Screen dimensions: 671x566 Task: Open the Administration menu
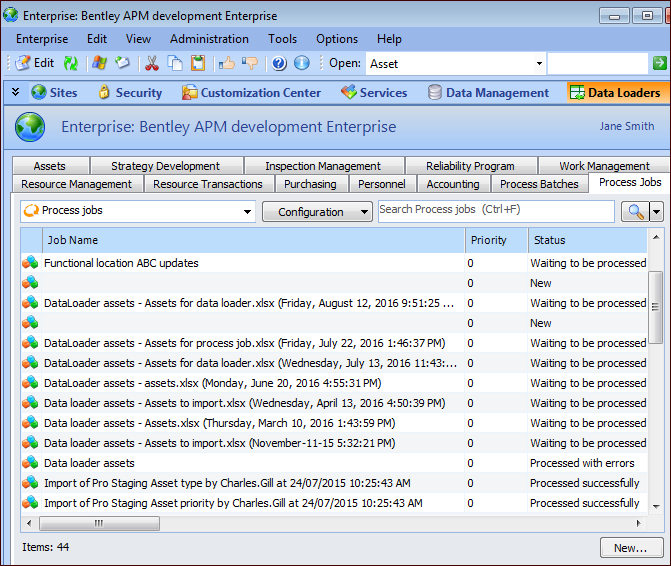click(x=209, y=39)
